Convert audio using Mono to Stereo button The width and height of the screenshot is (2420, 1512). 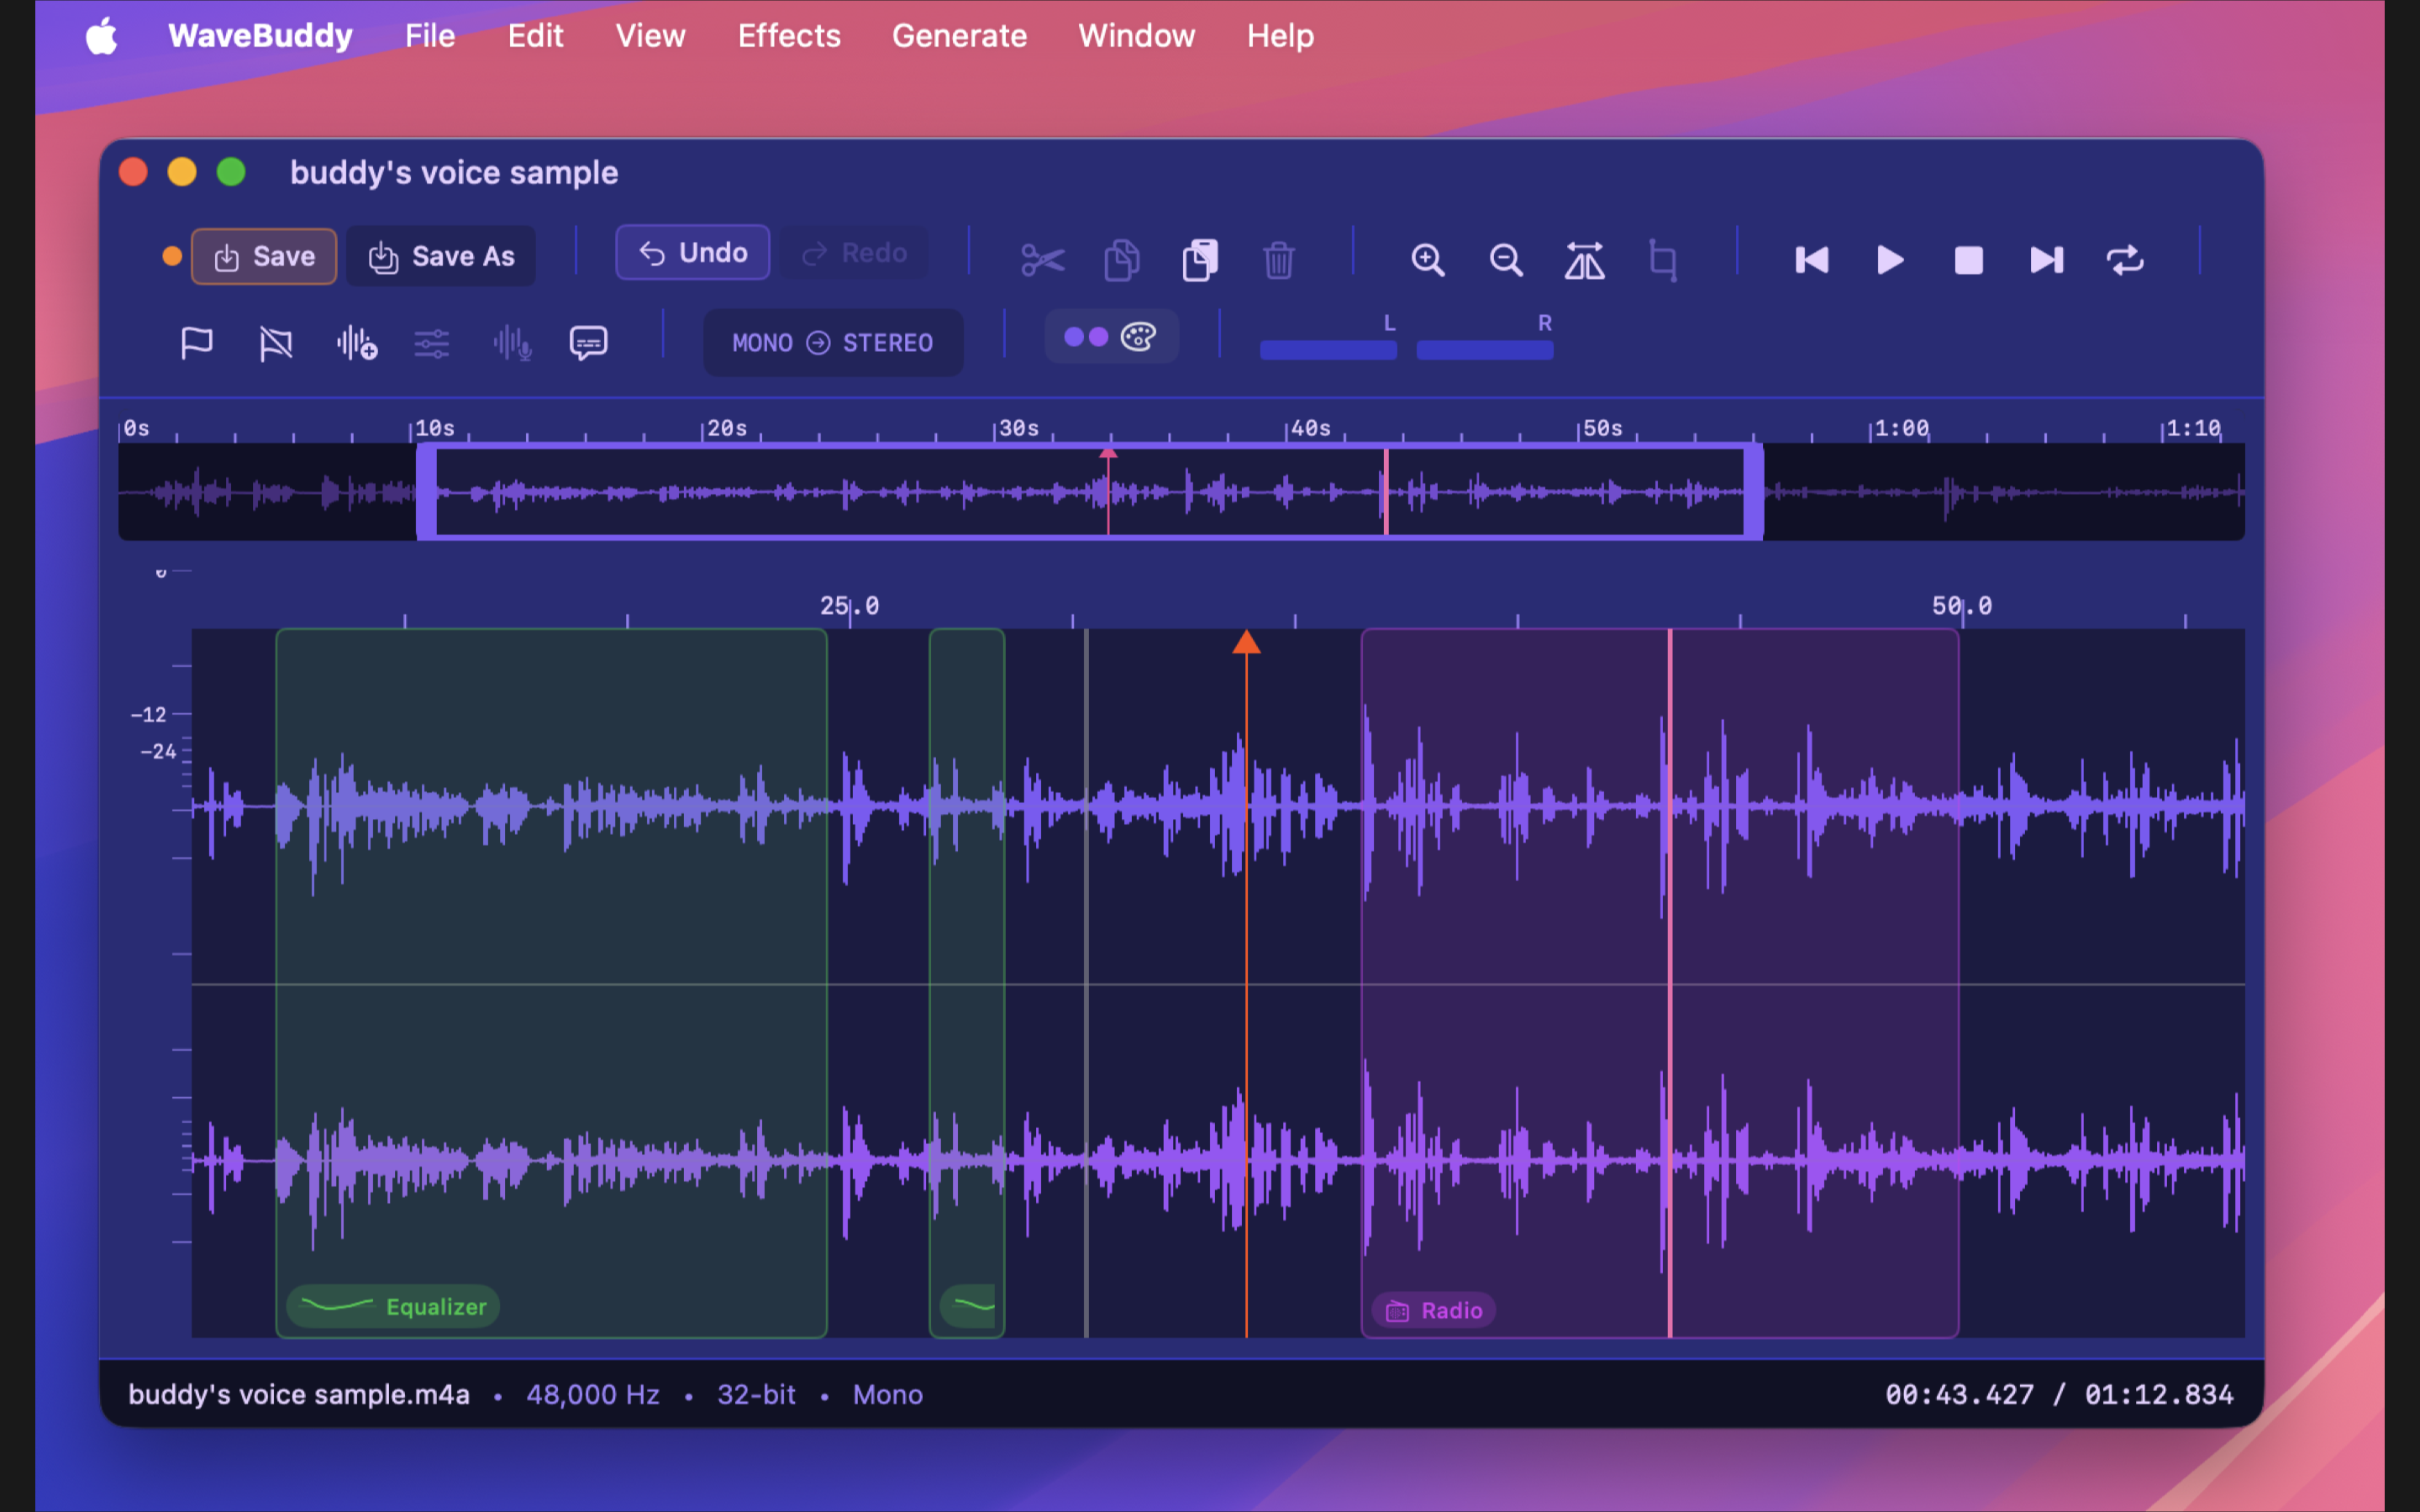pyautogui.click(x=832, y=343)
